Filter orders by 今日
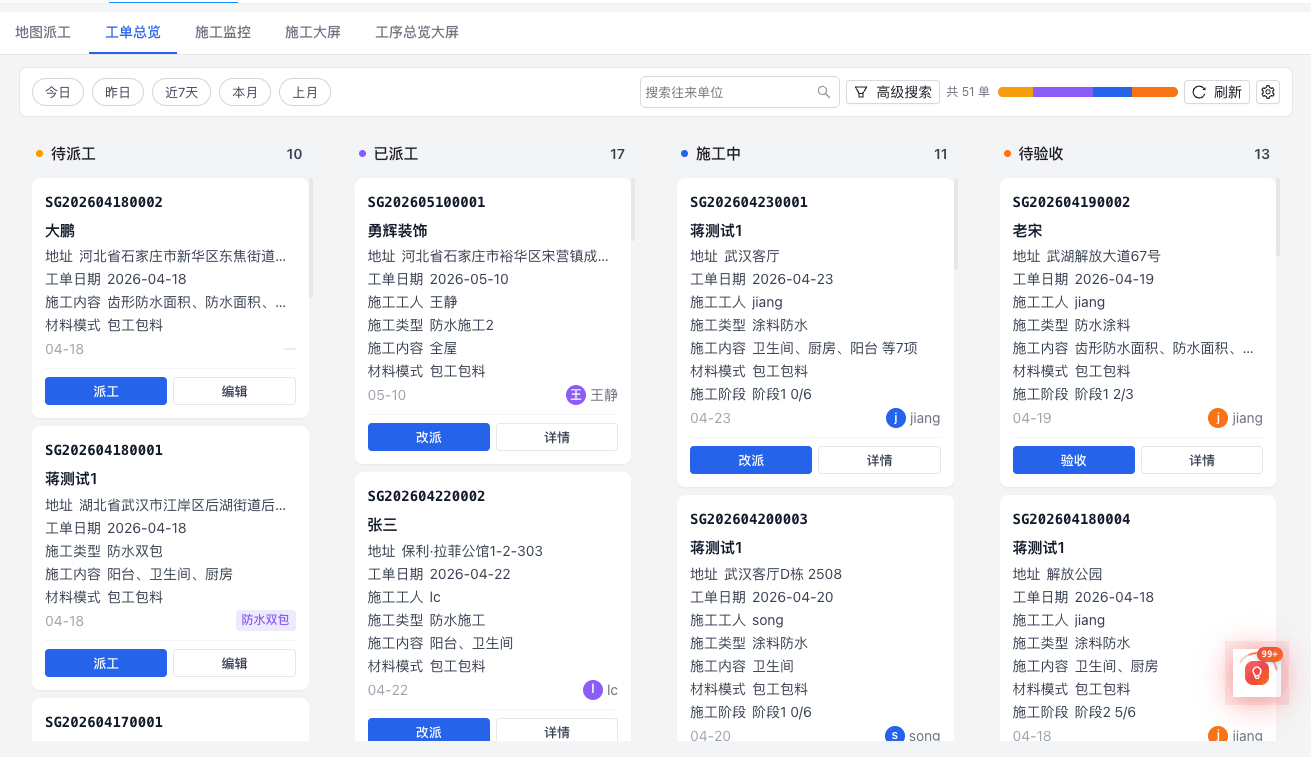The width and height of the screenshot is (1311, 757). click(58, 92)
